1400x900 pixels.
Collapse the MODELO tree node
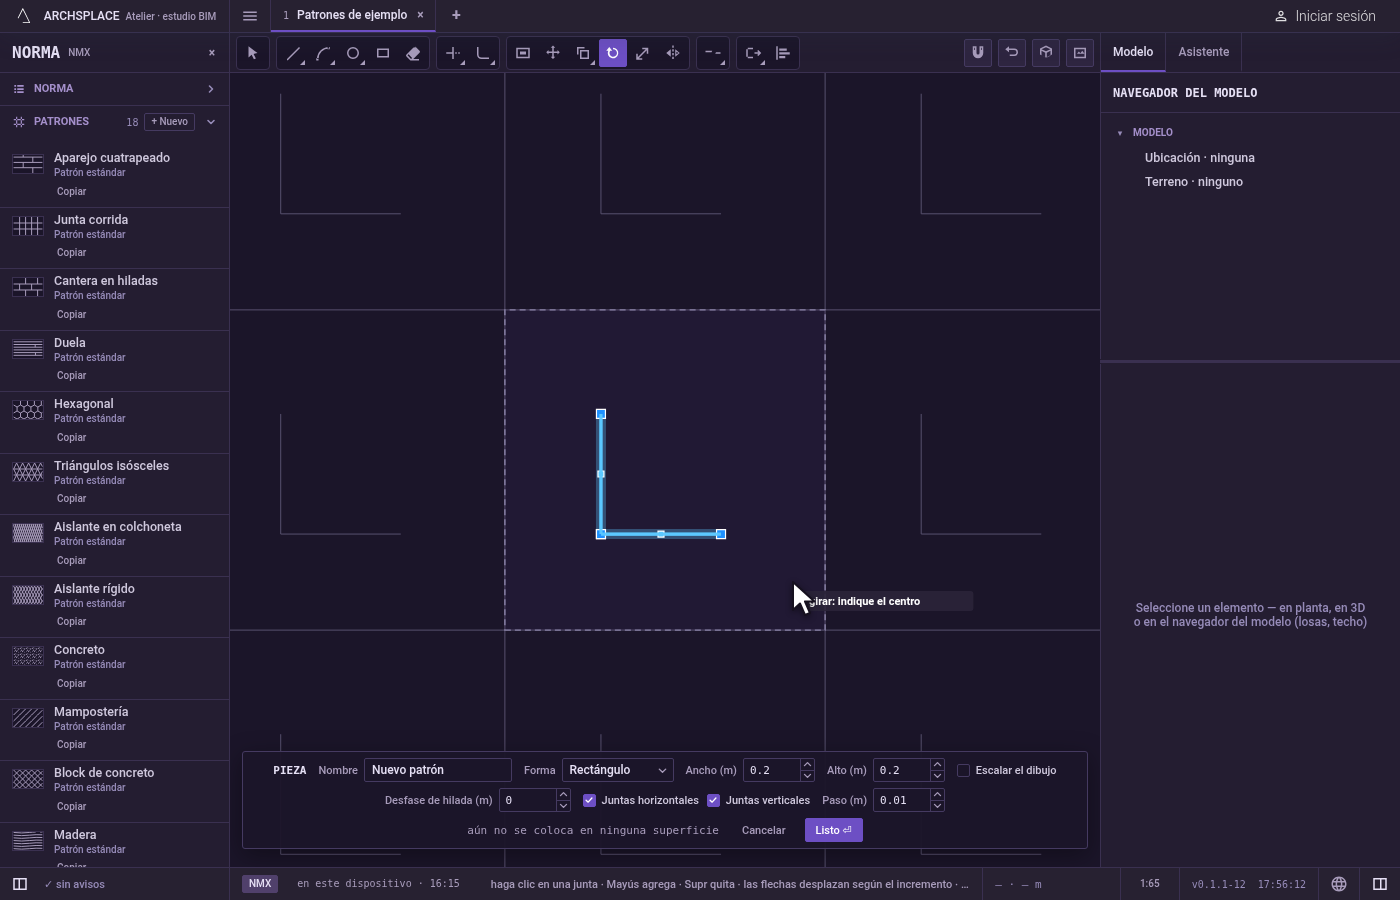coord(1120,133)
